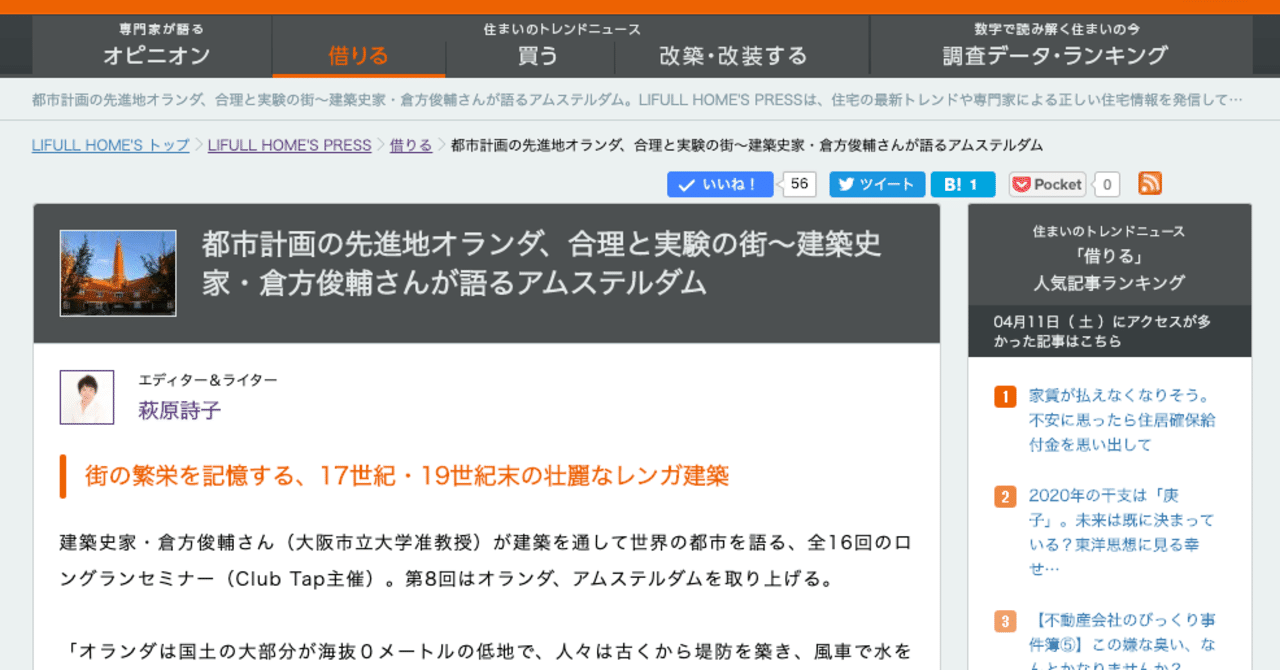1280x670 pixels.
Task: Open the RSS feed icon
Action: (x=1150, y=183)
